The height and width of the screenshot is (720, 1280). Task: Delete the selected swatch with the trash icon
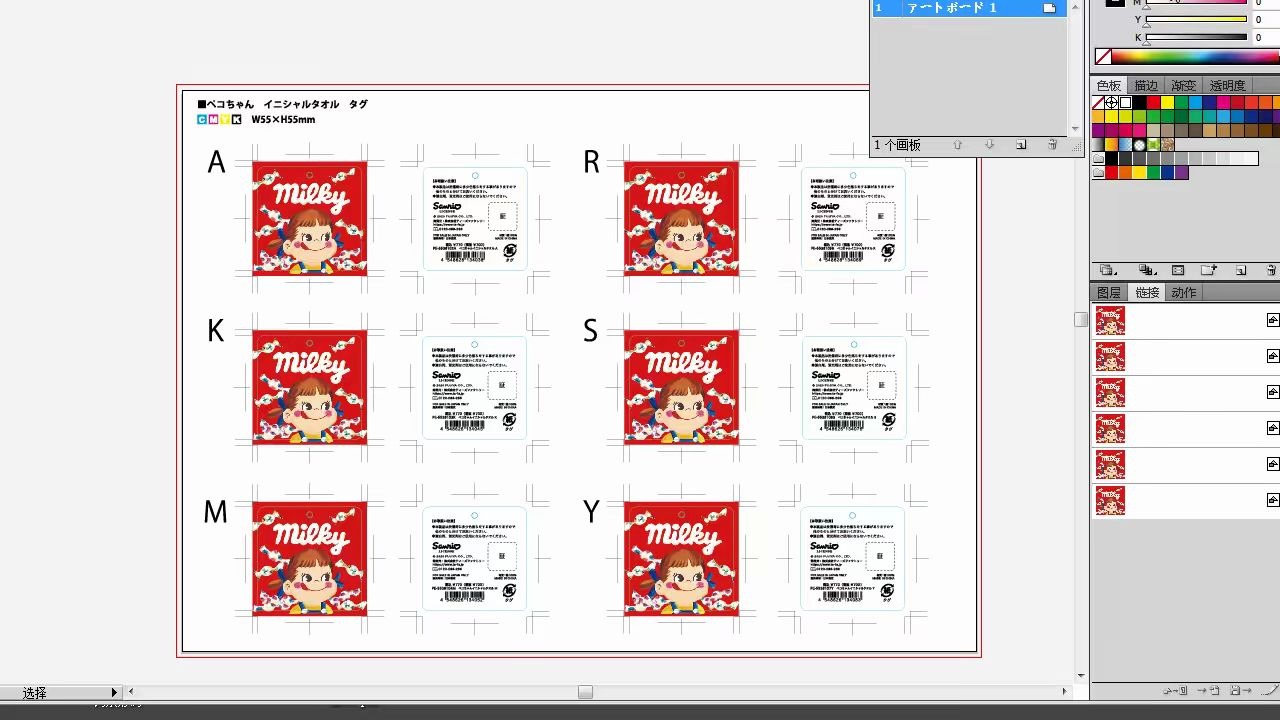click(x=1272, y=270)
